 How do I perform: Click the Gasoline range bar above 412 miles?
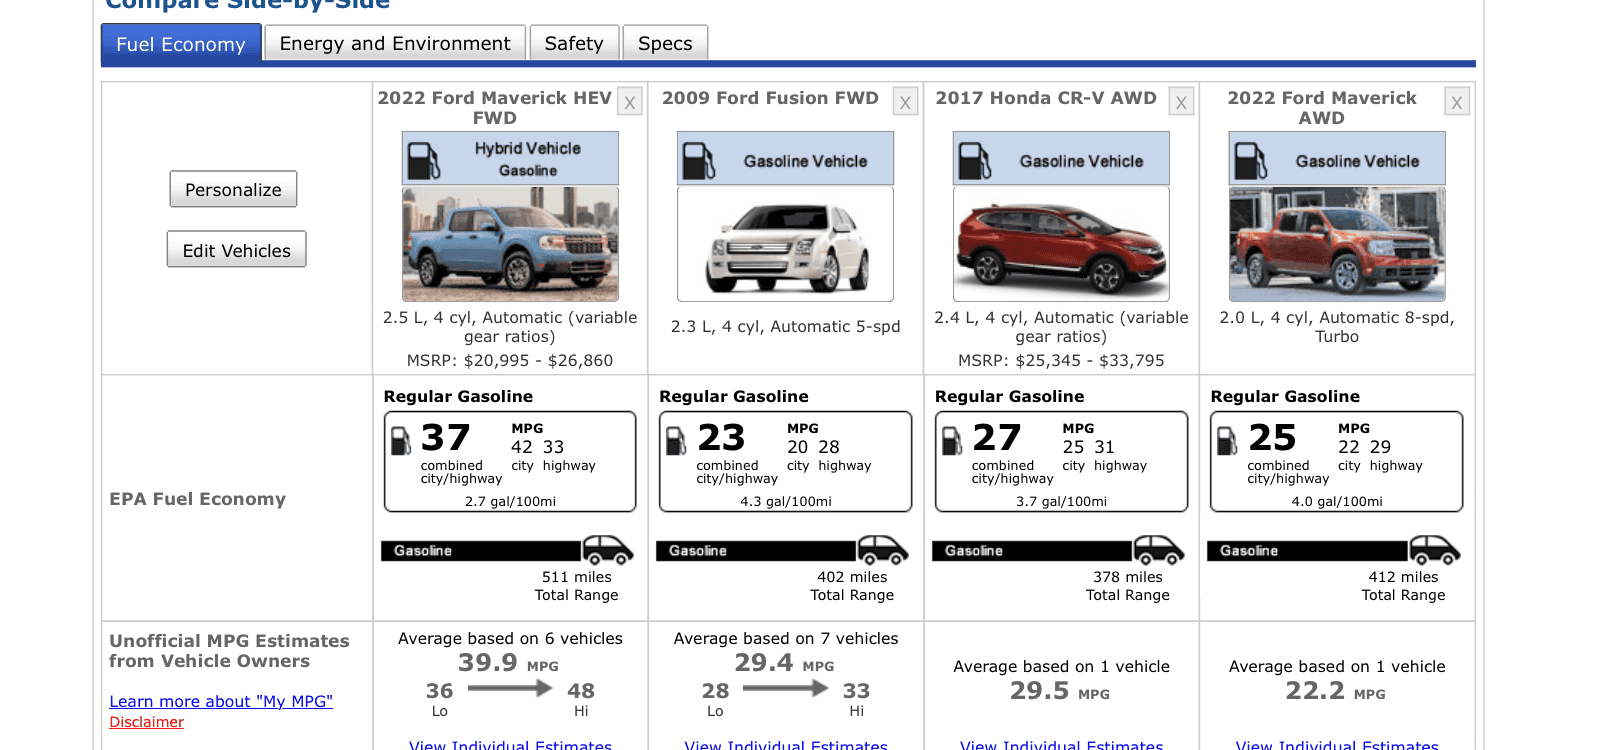[1308, 551]
